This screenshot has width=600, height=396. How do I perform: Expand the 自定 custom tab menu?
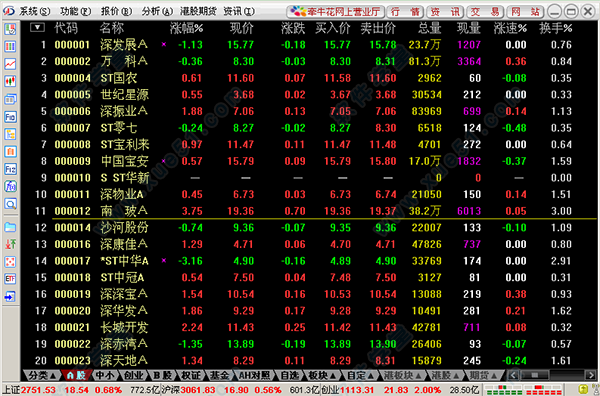point(360,375)
